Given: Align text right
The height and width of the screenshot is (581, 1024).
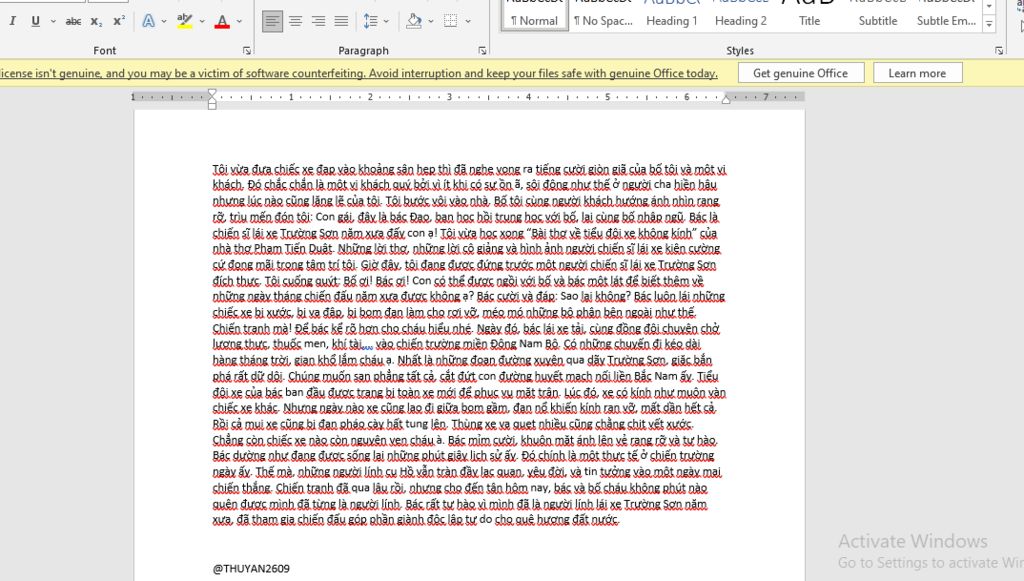Looking at the screenshot, I should point(318,21).
